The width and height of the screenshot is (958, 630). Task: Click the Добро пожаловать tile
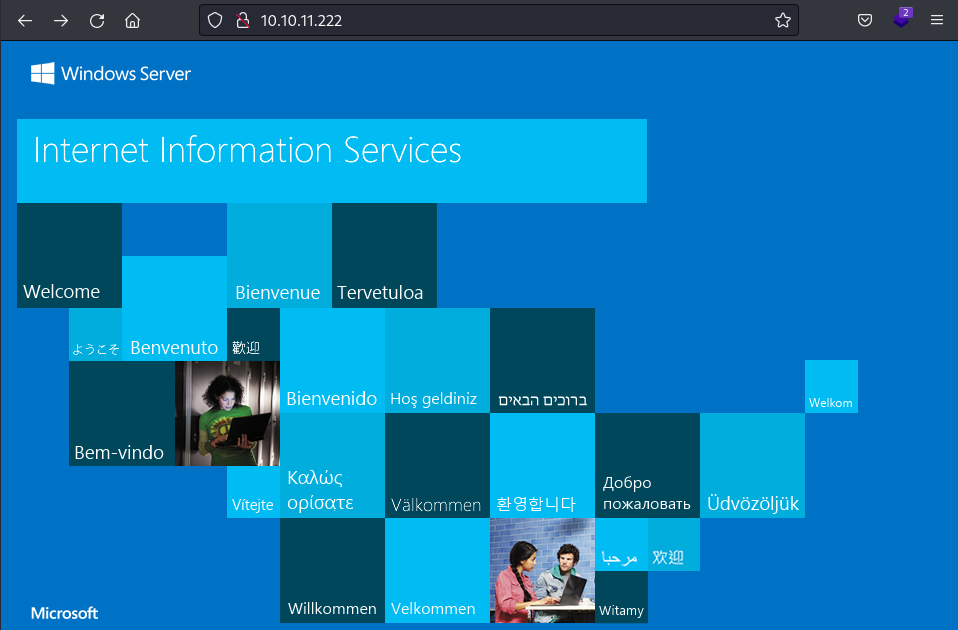pos(647,466)
